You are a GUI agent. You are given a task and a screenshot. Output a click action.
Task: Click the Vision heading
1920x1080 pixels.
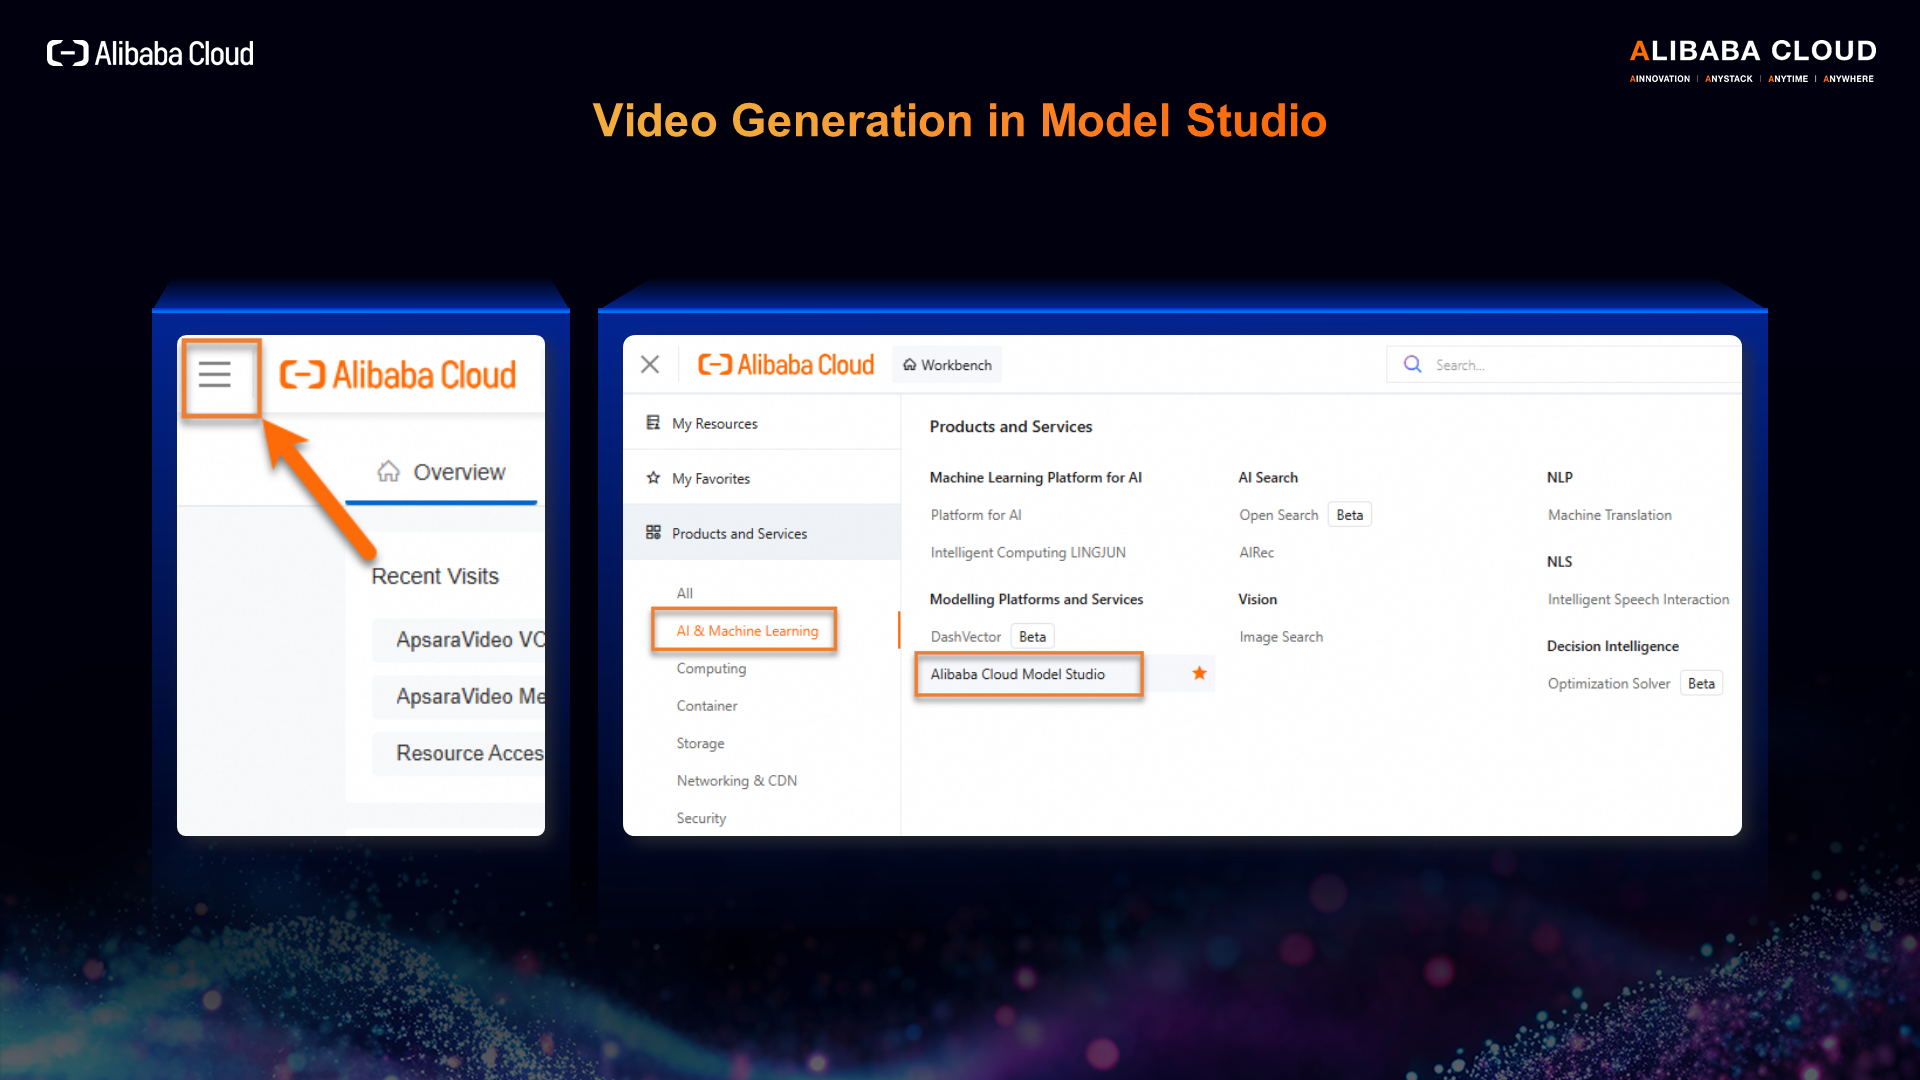coord(1258,600)
